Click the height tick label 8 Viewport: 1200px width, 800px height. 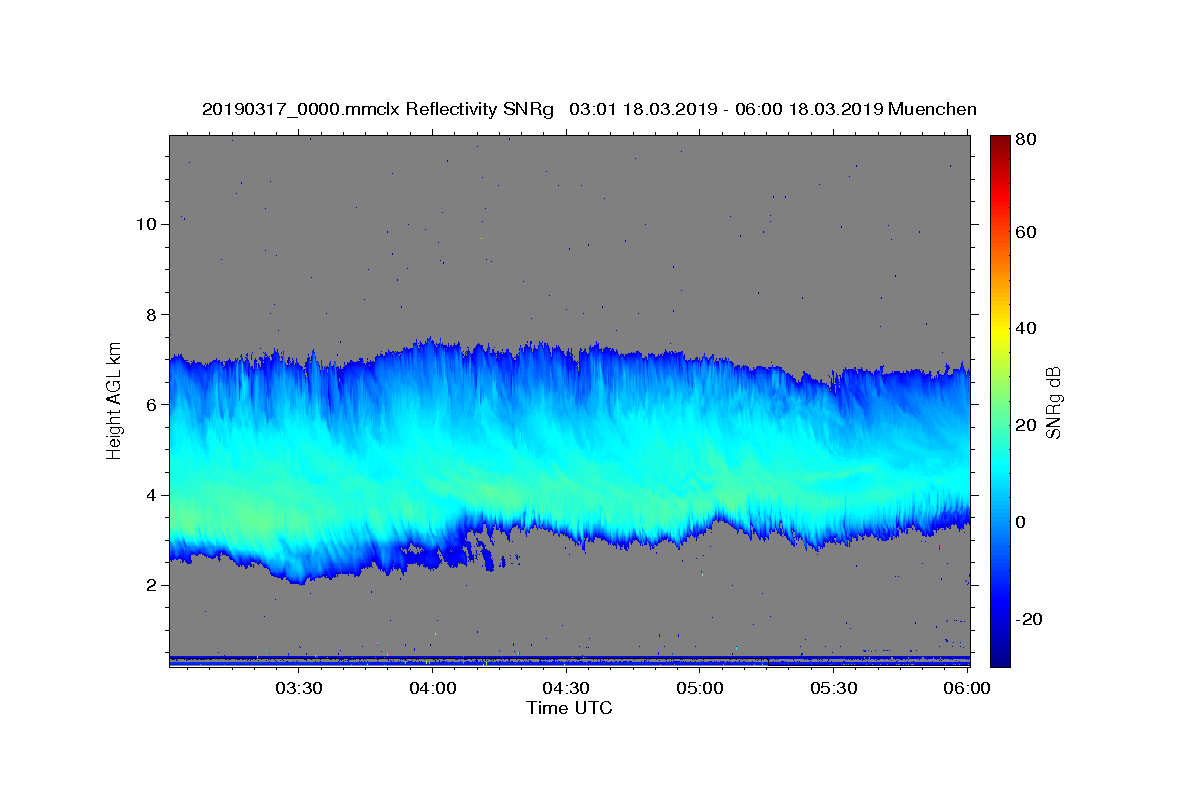(150, 314)
